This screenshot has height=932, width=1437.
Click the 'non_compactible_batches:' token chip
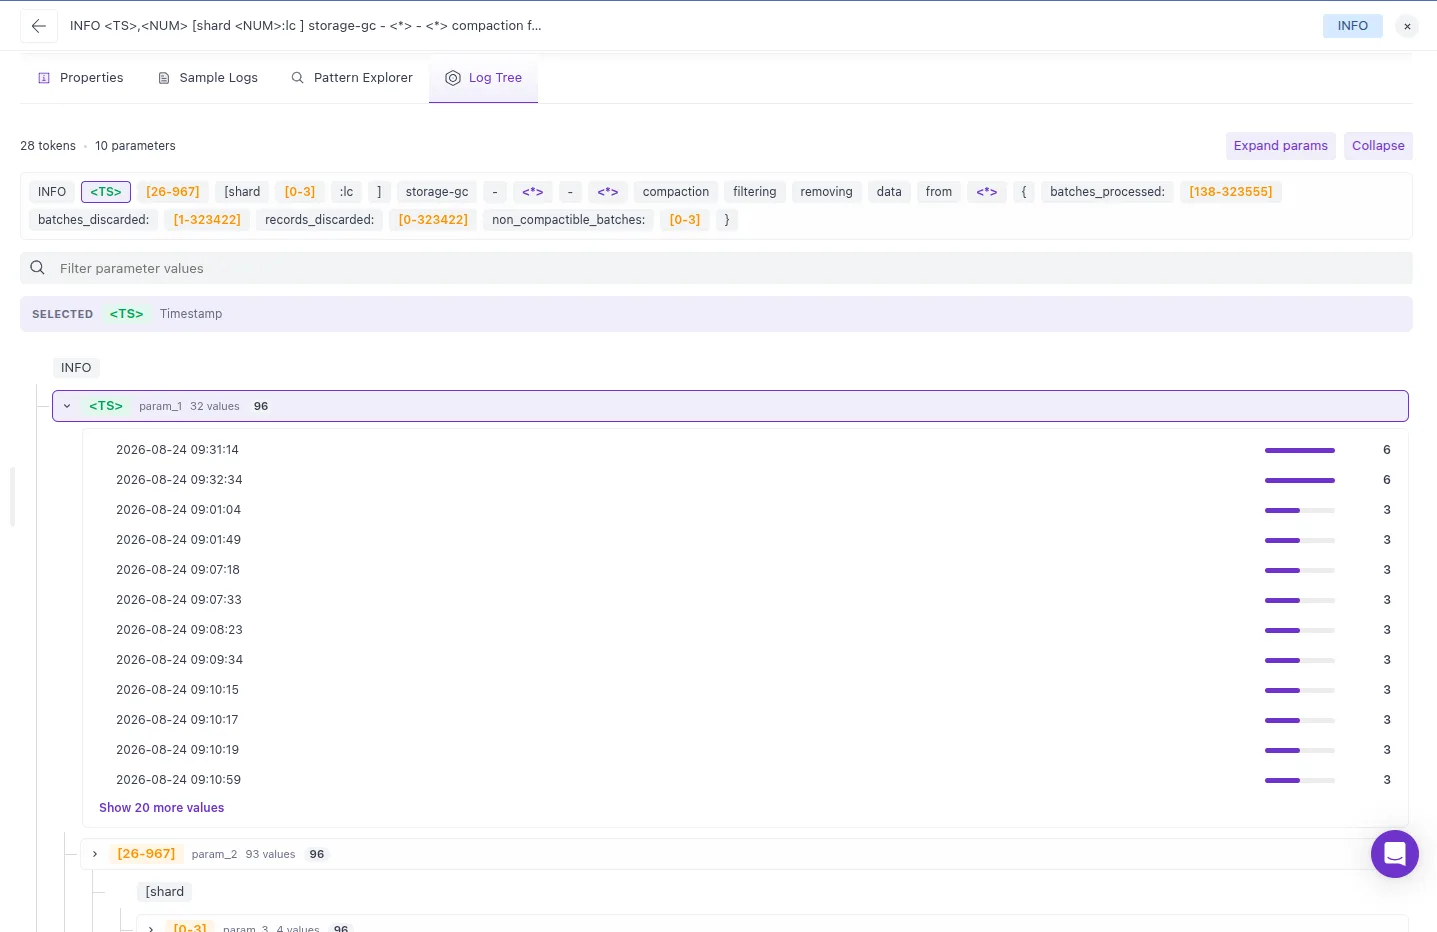tap(568, 220)
